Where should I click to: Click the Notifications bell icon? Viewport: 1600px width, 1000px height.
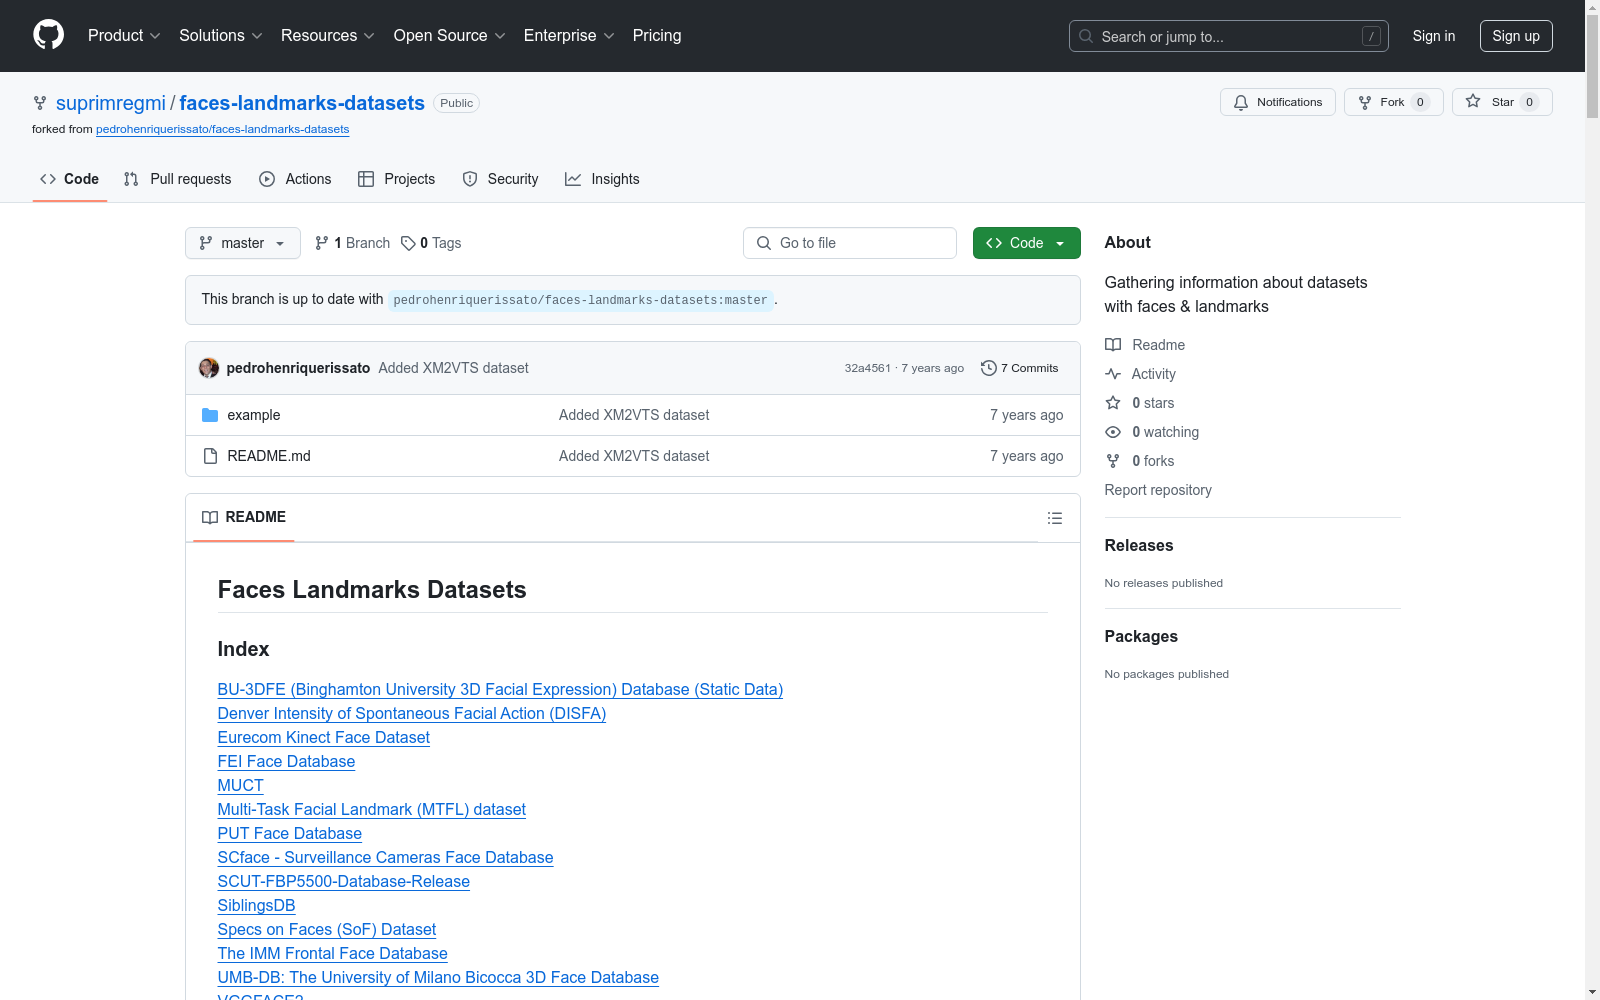tap(1241, 102)
